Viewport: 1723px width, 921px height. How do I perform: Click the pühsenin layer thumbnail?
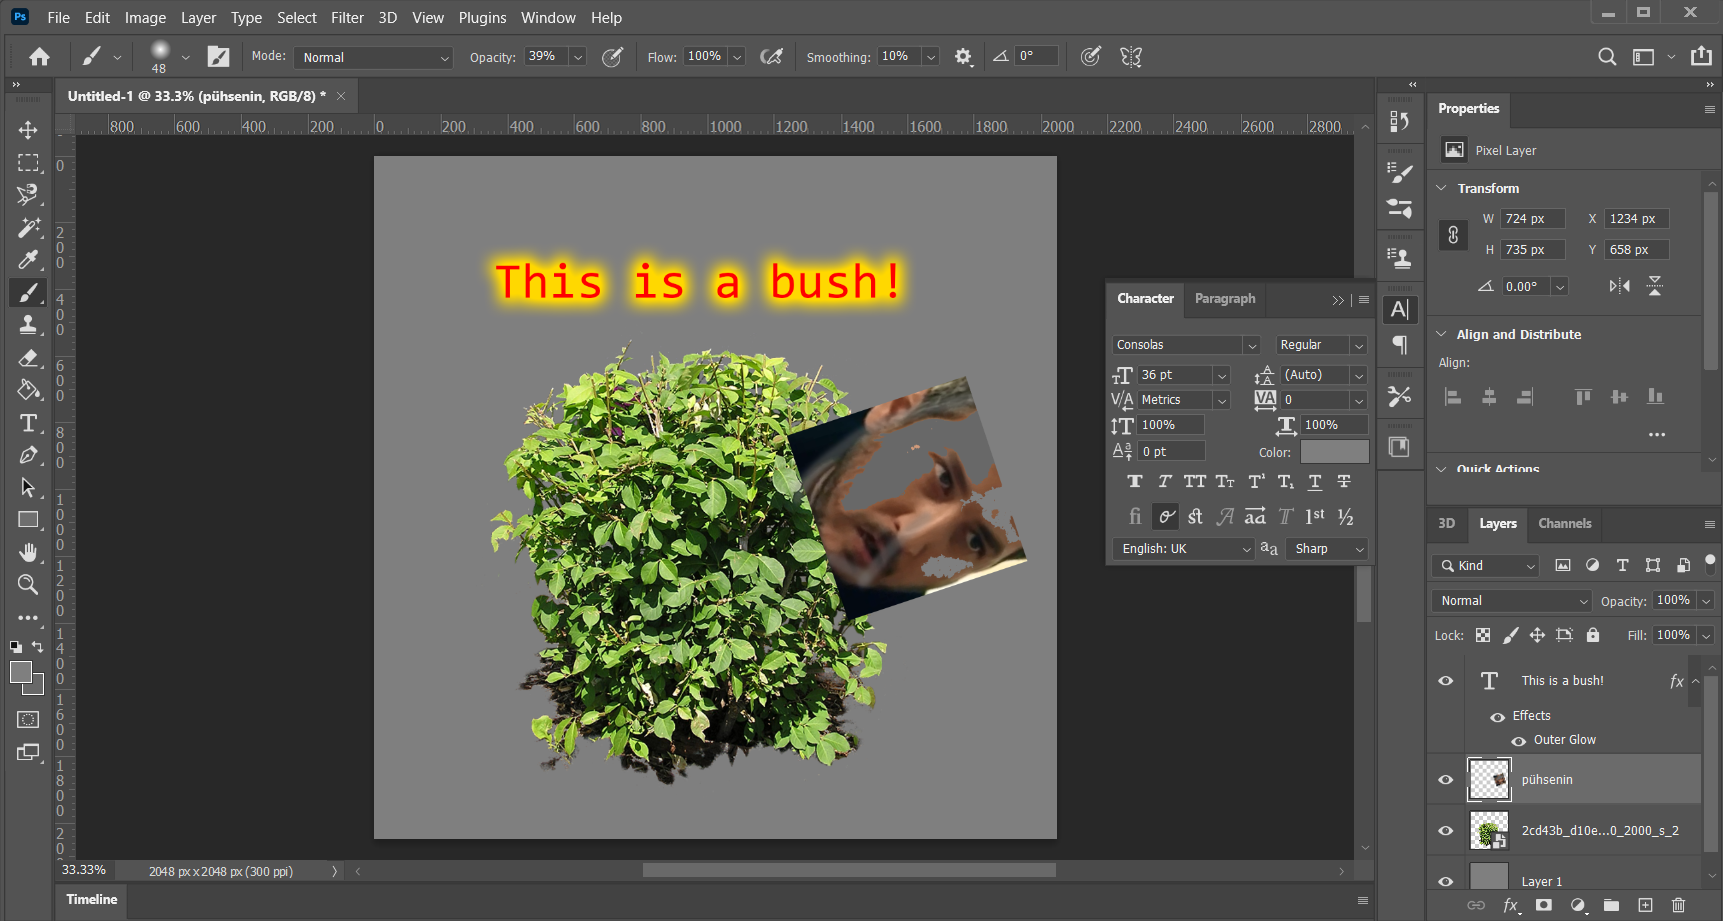coord(1489,780)
